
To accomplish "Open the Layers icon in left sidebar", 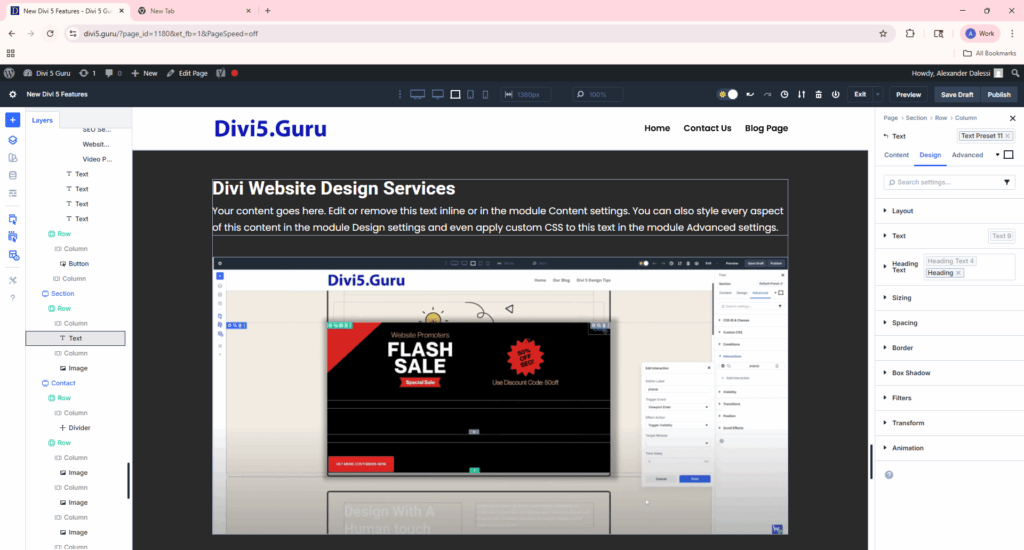I will [x=13, y=141].
